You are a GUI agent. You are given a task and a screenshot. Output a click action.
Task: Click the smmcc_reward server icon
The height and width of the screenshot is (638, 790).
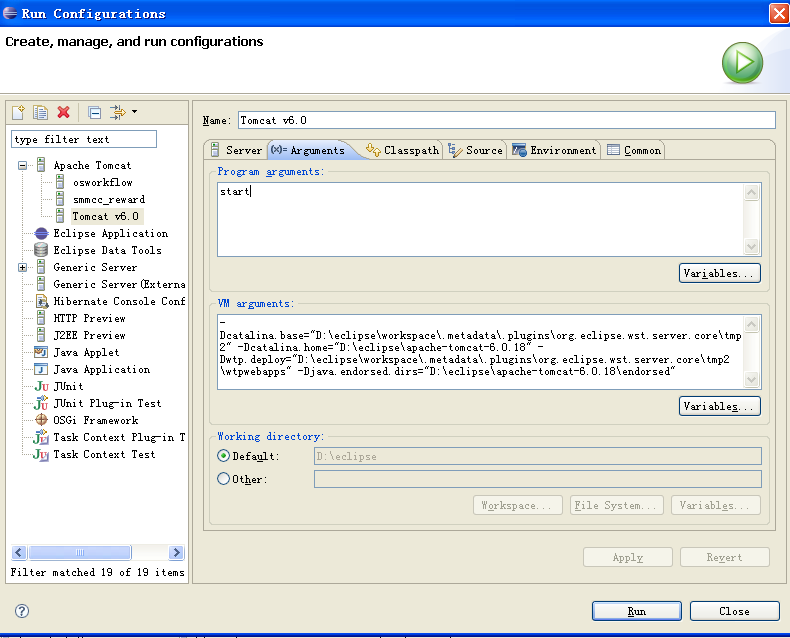(60, 199)
